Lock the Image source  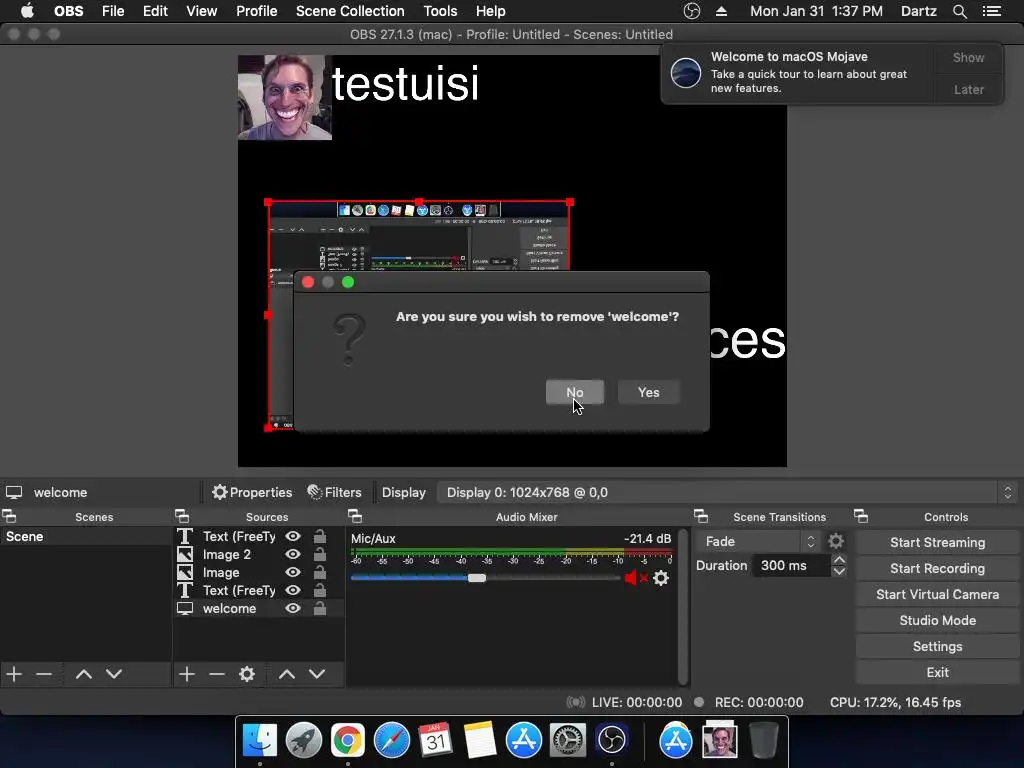click(x=320, y=572)
